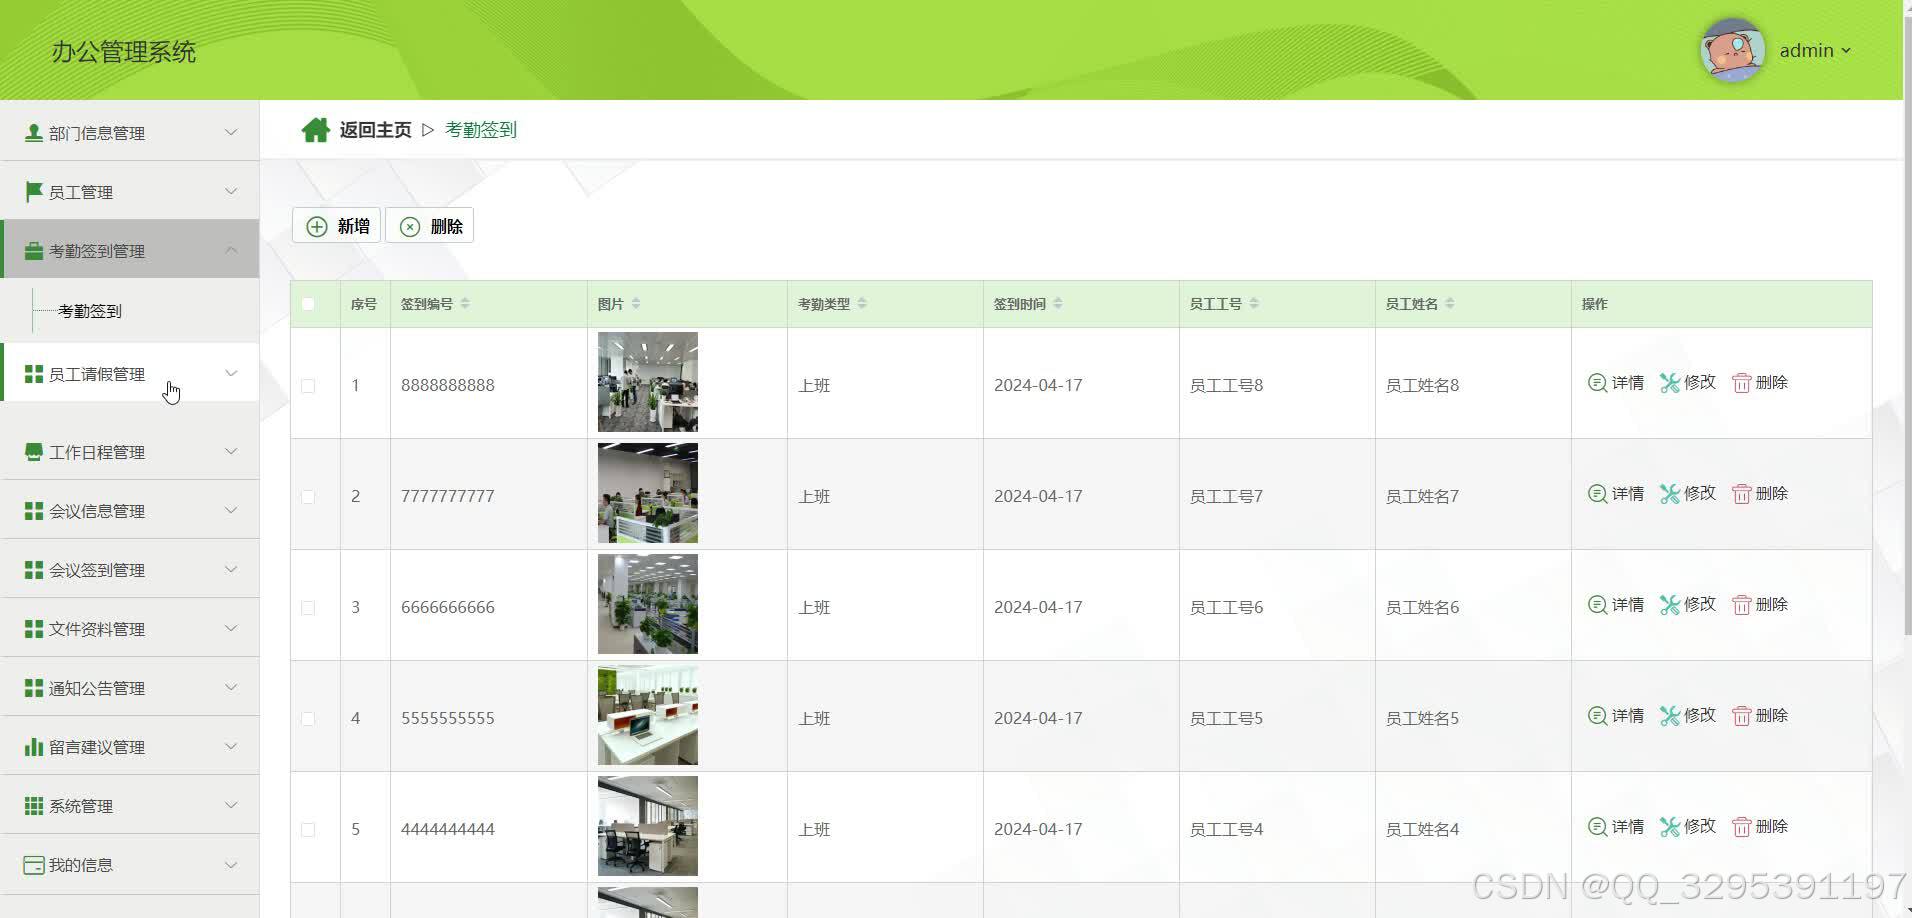The height and width of the screenshot is (918, 1912).
Task: Open 详情 magnifier icon for record 8888888888
Action: (x=1596, y=383)
